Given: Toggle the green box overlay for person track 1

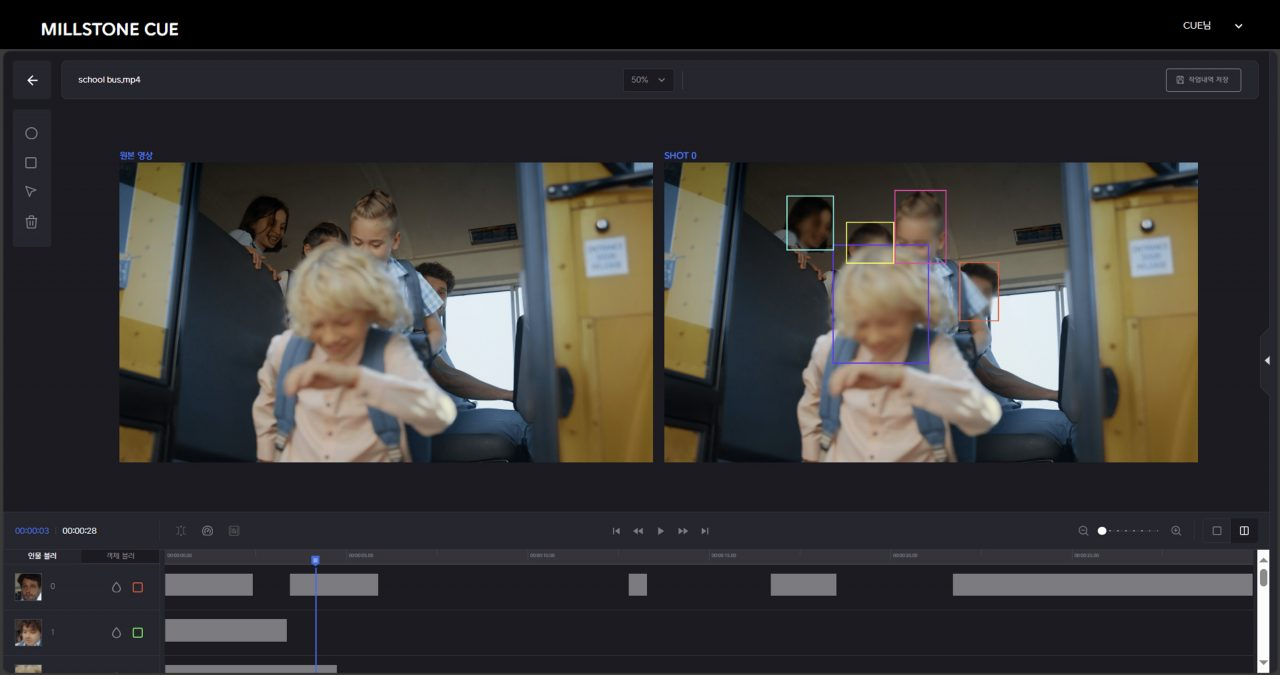Looking at the screenshot, I should click(137, 632).
